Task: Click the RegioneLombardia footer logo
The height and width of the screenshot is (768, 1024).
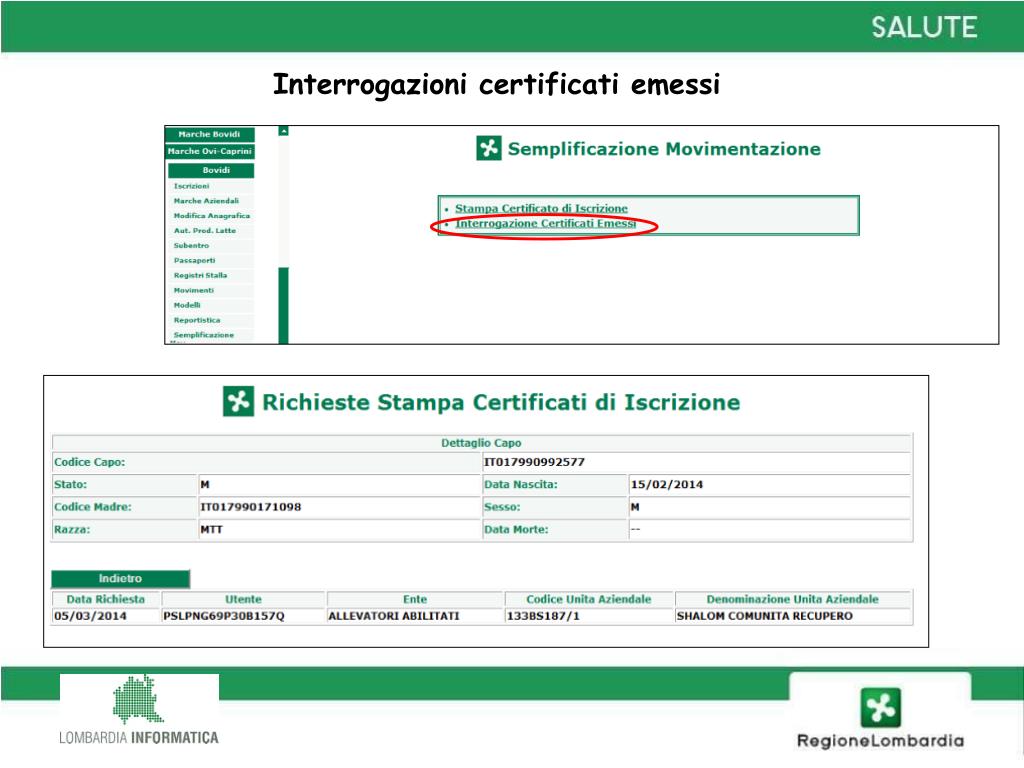Action: (880, 720)
